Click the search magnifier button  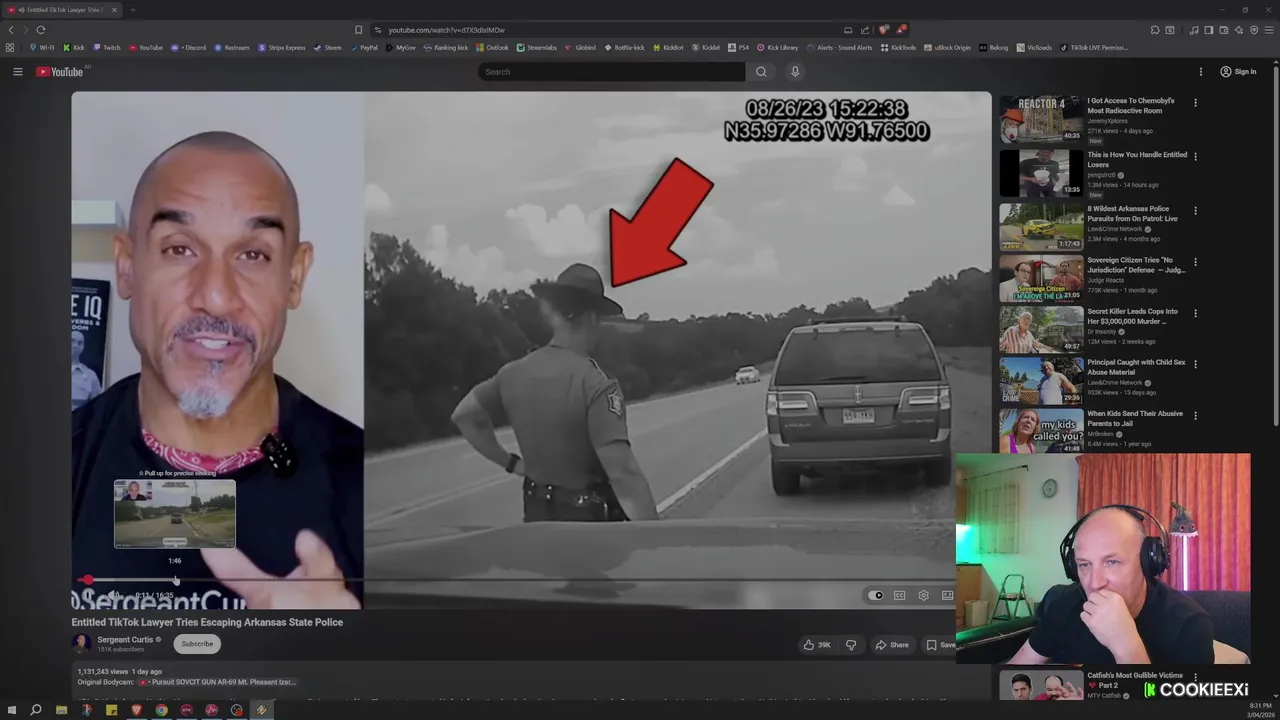tap(761, 72)
